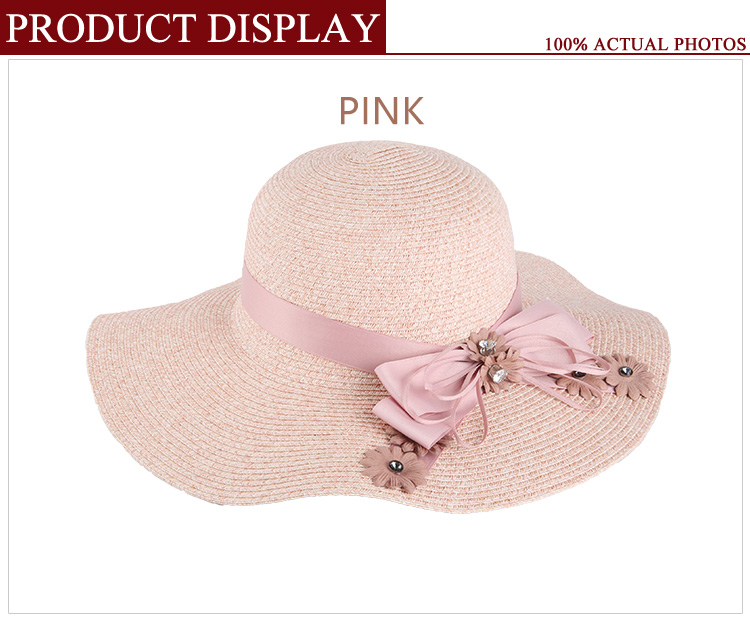Click the dark red line under the header
Screen dimensions: 750x626
pos(568,54)
